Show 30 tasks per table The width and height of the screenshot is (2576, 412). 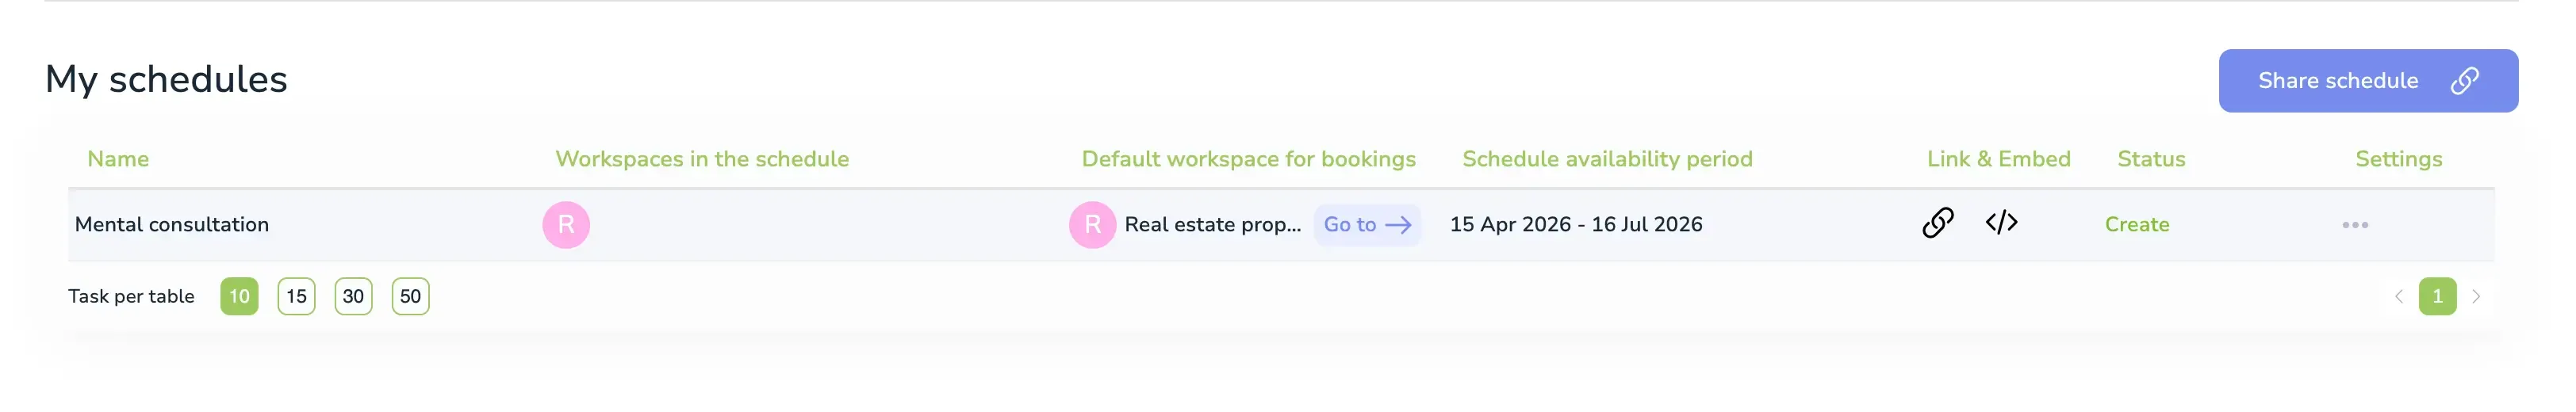click(353, 297)
